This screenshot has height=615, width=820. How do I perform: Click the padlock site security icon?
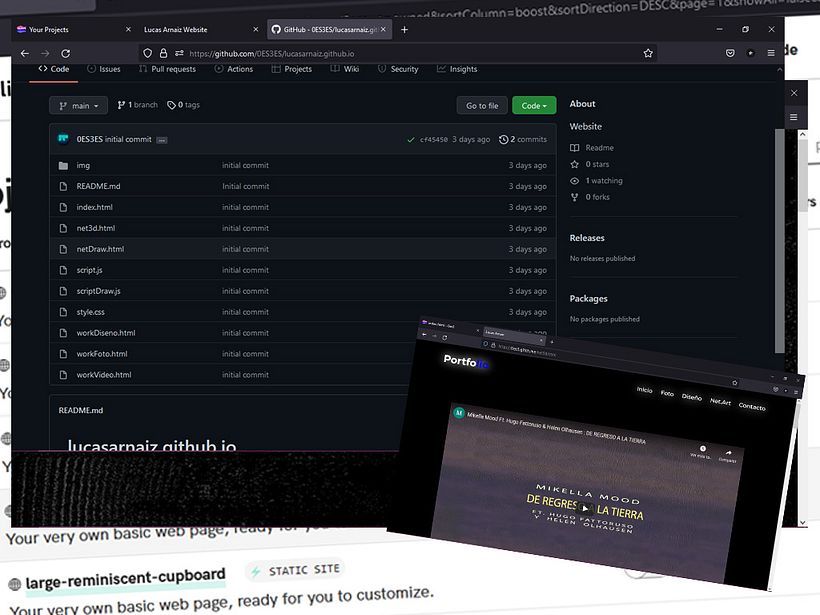(x=163, y=53)
